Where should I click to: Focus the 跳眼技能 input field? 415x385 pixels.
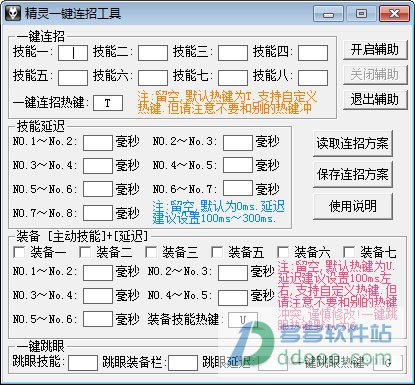83,363
